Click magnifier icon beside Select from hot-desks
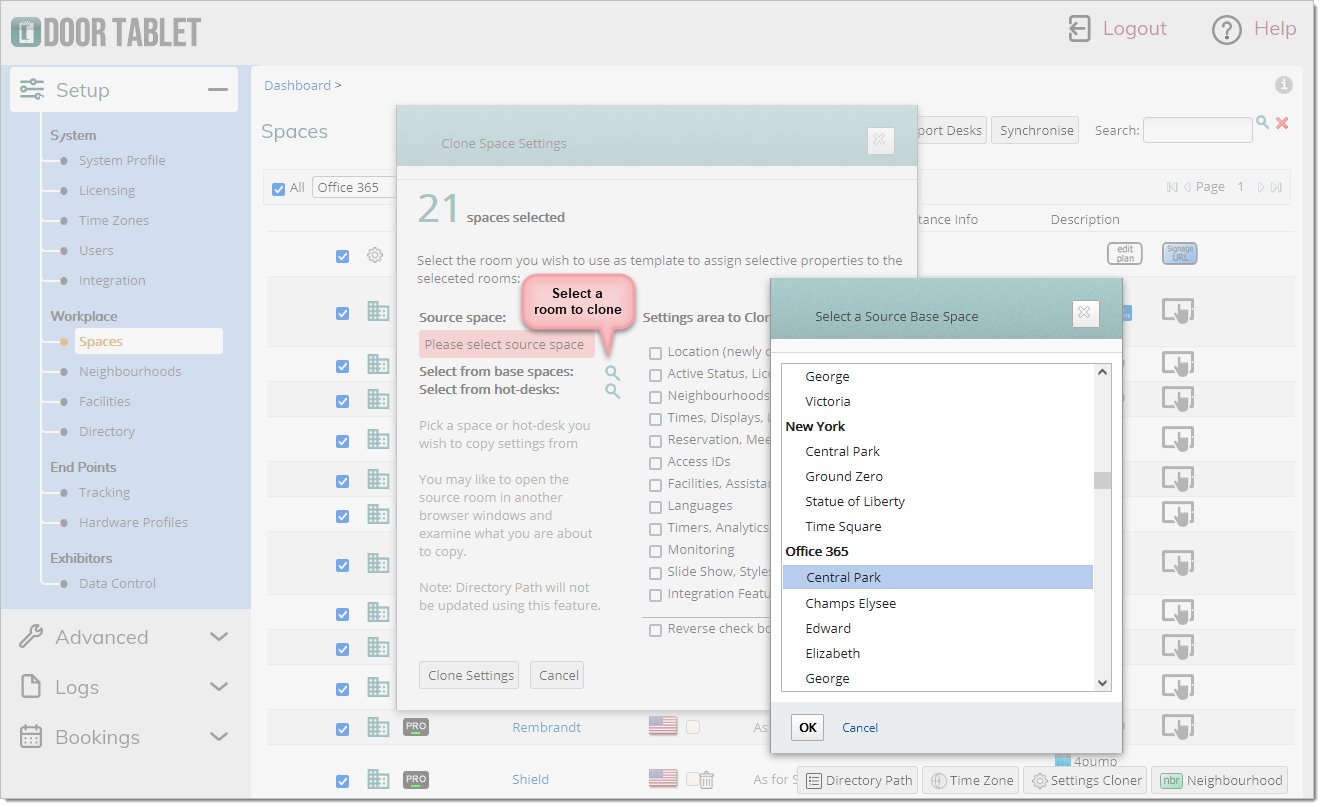 coord(612,391)
